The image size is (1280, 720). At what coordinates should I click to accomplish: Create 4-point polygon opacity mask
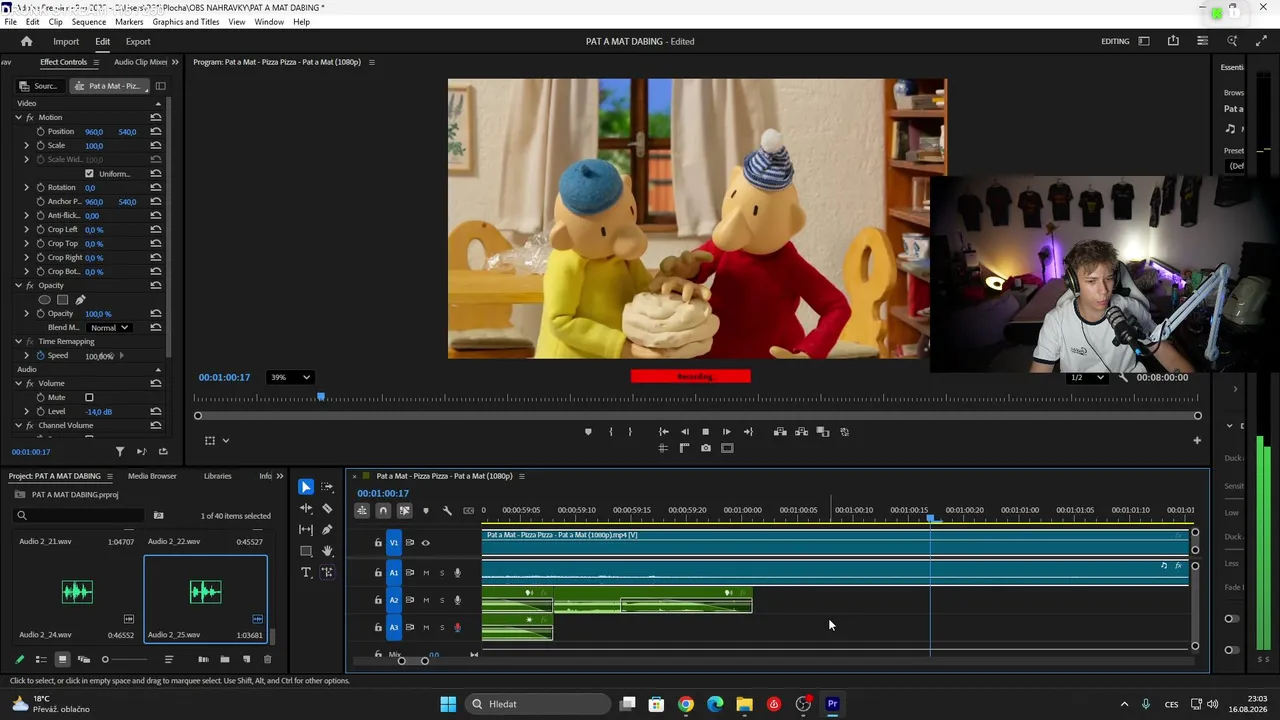62,300
